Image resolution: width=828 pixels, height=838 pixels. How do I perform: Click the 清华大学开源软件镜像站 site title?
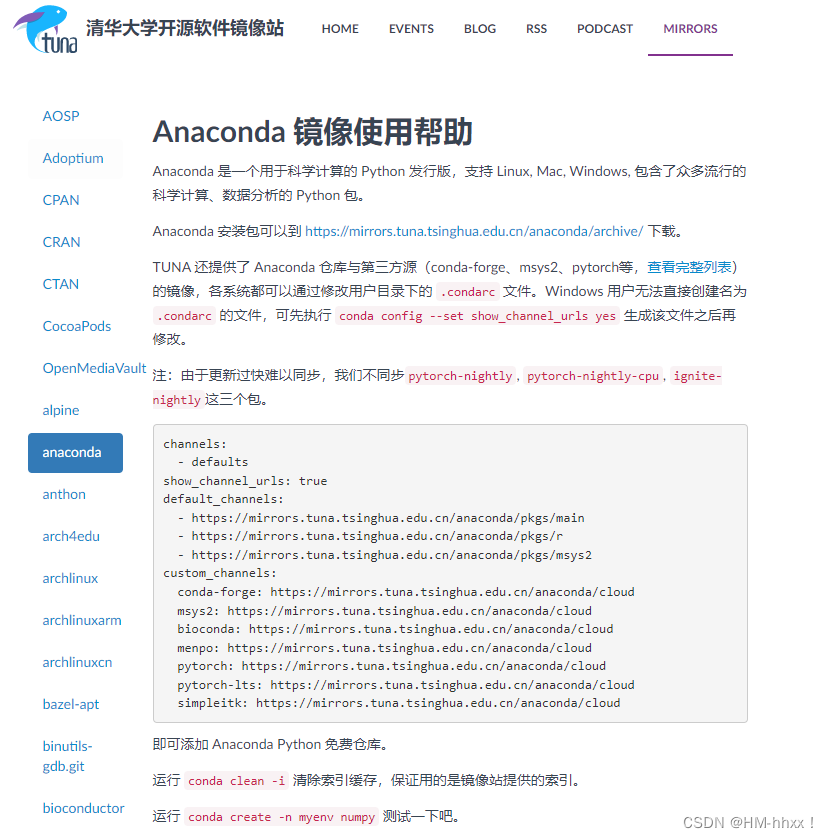185,28
